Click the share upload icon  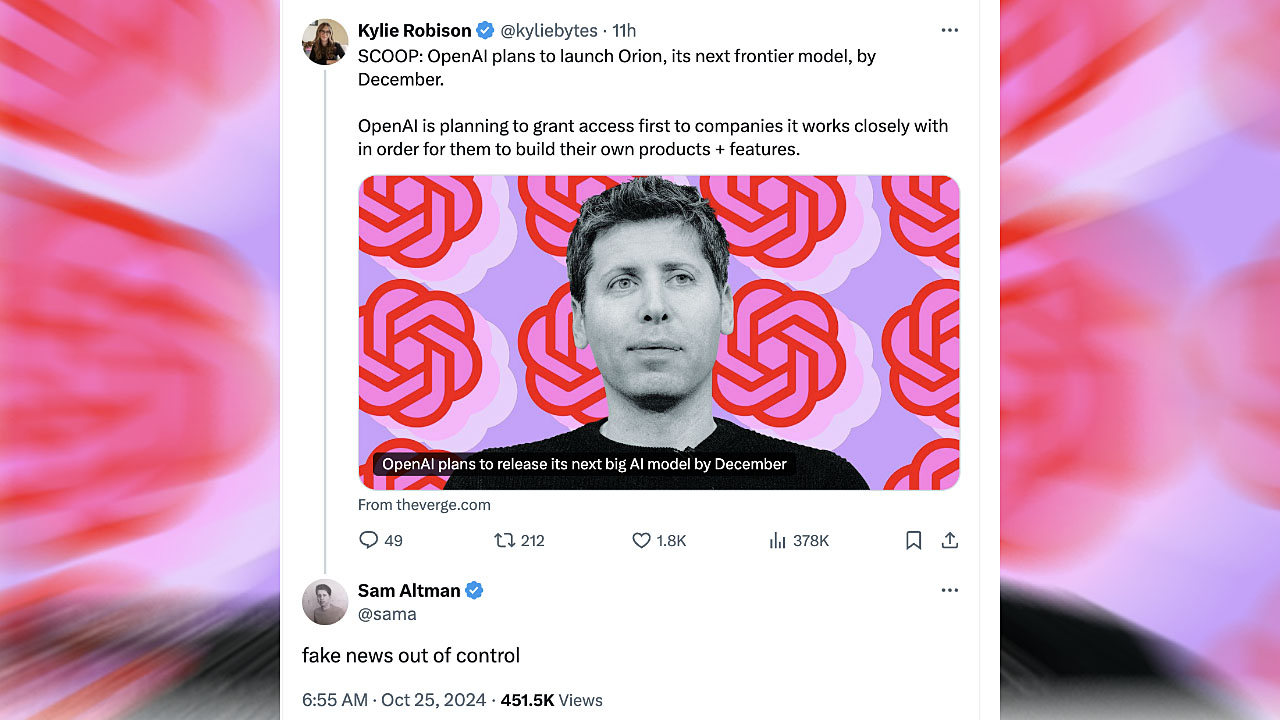(950, 540)
